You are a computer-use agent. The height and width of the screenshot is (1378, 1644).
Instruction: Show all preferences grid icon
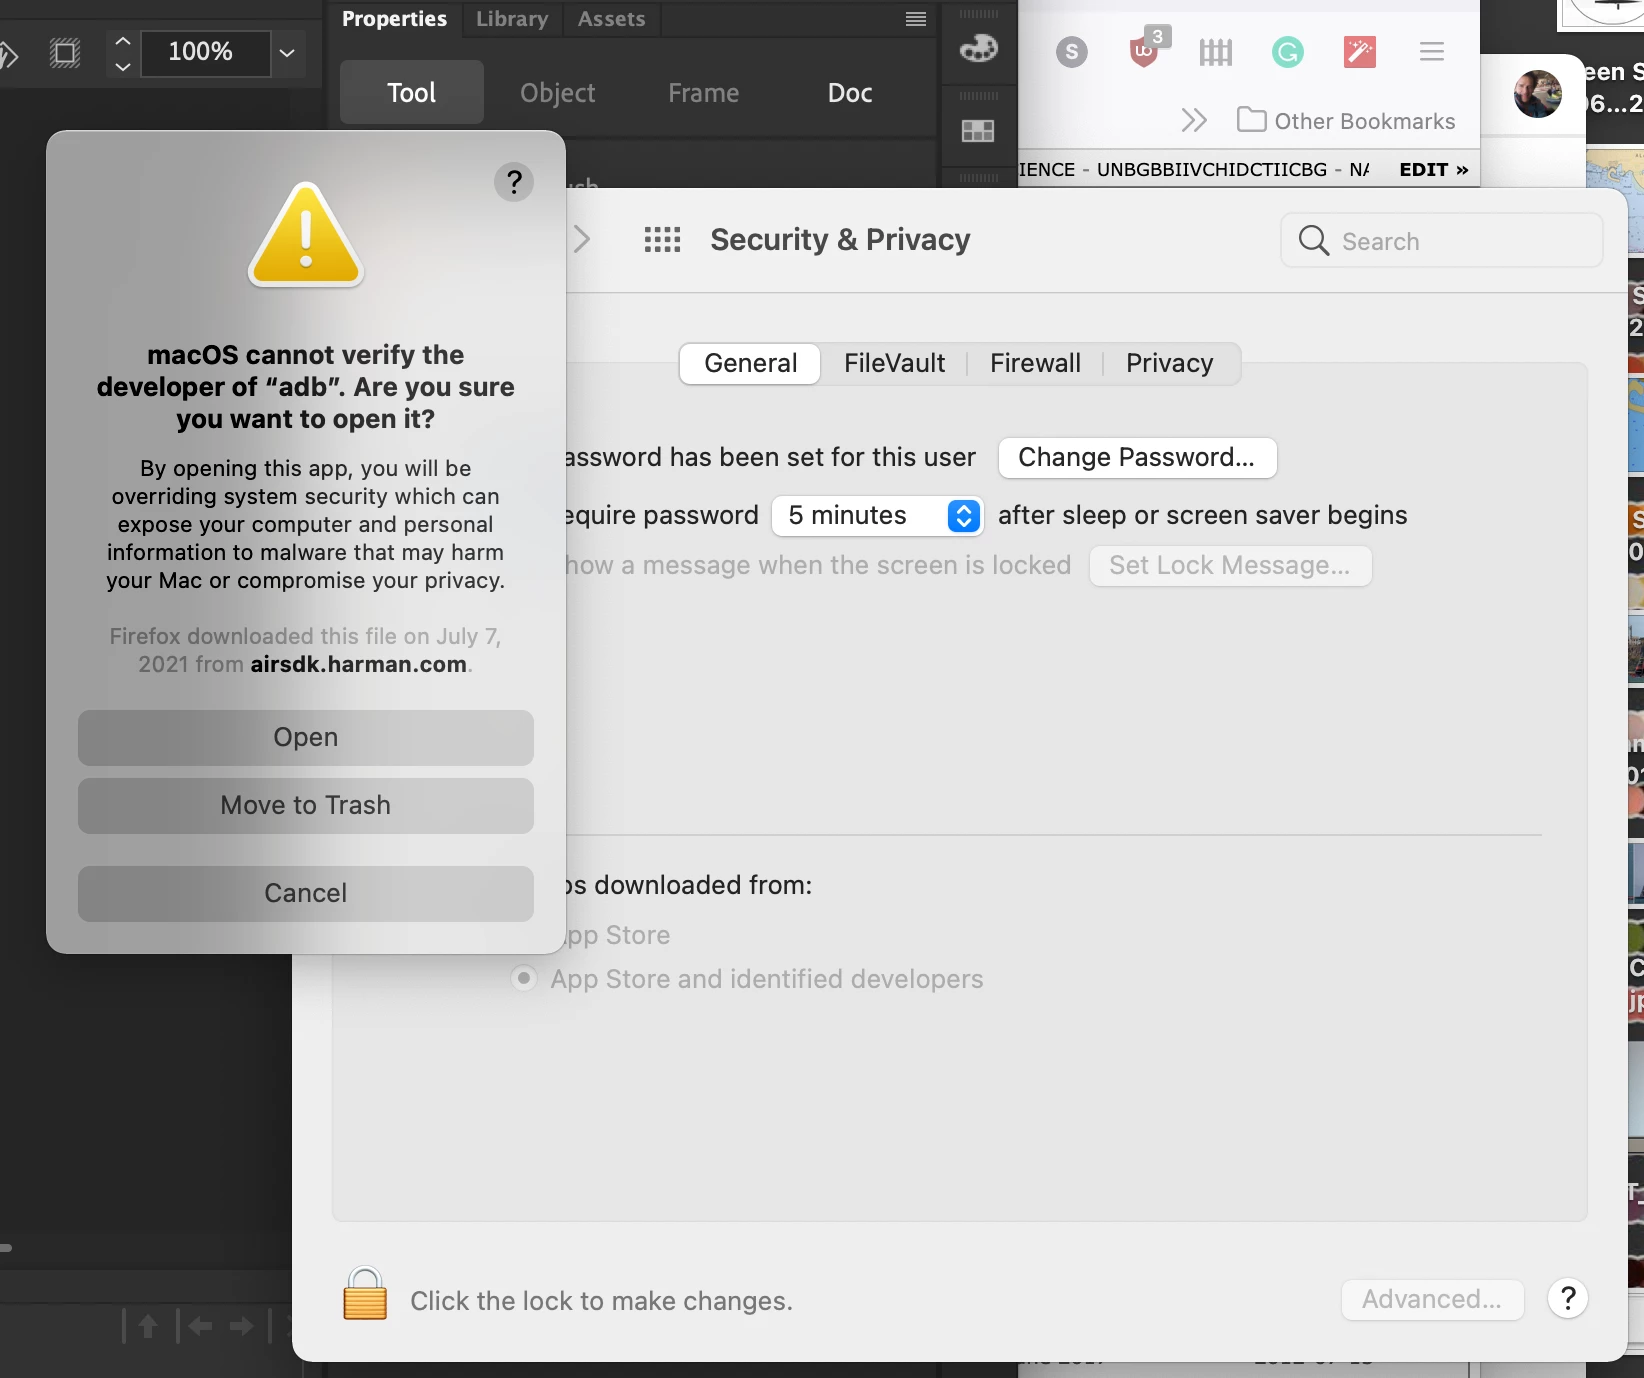point(662,240)
